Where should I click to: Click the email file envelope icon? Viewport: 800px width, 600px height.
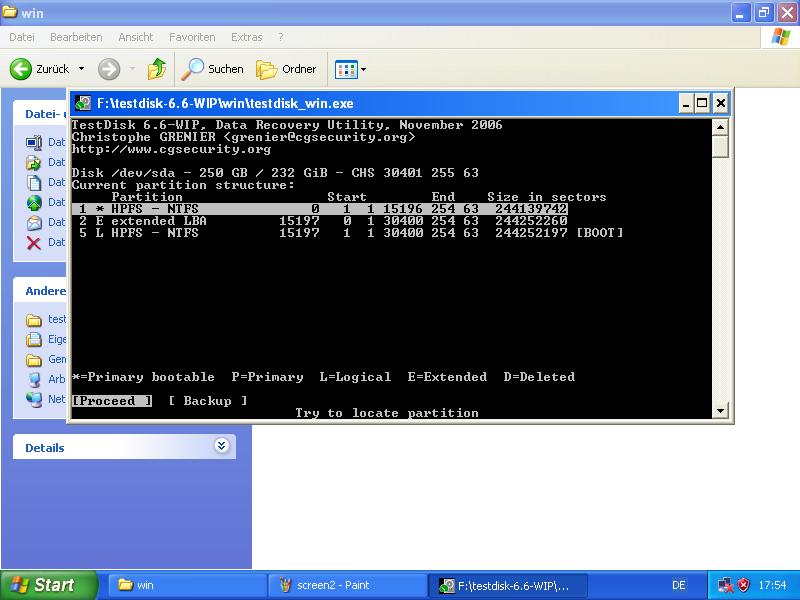pos(34,223)
